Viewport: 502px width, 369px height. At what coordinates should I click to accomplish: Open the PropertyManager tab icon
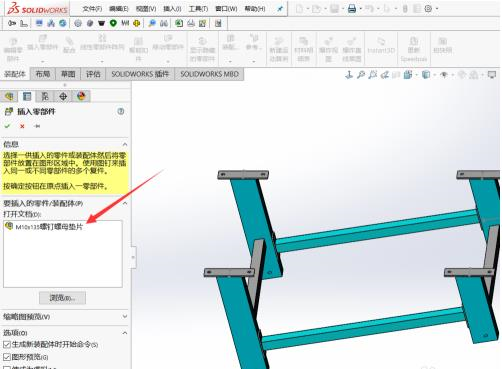pyautogui.click(x=27, y=96)
